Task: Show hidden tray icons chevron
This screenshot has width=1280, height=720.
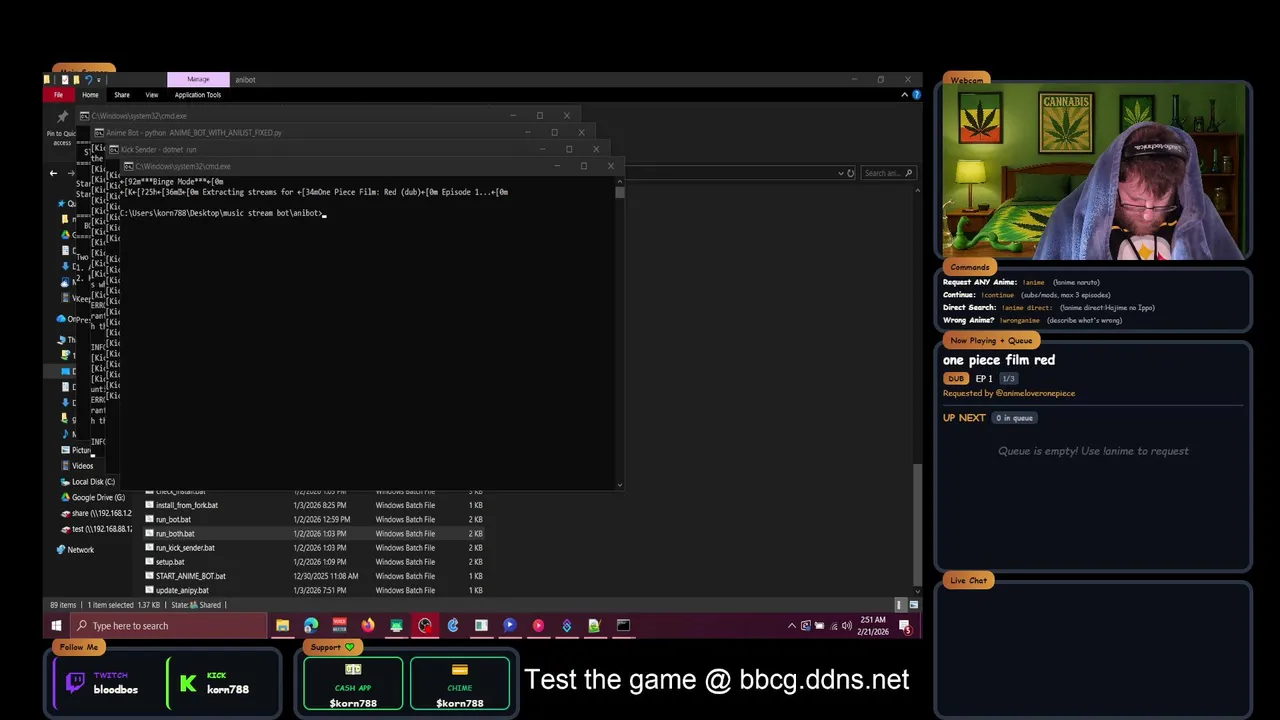Action: coord(792,626)
